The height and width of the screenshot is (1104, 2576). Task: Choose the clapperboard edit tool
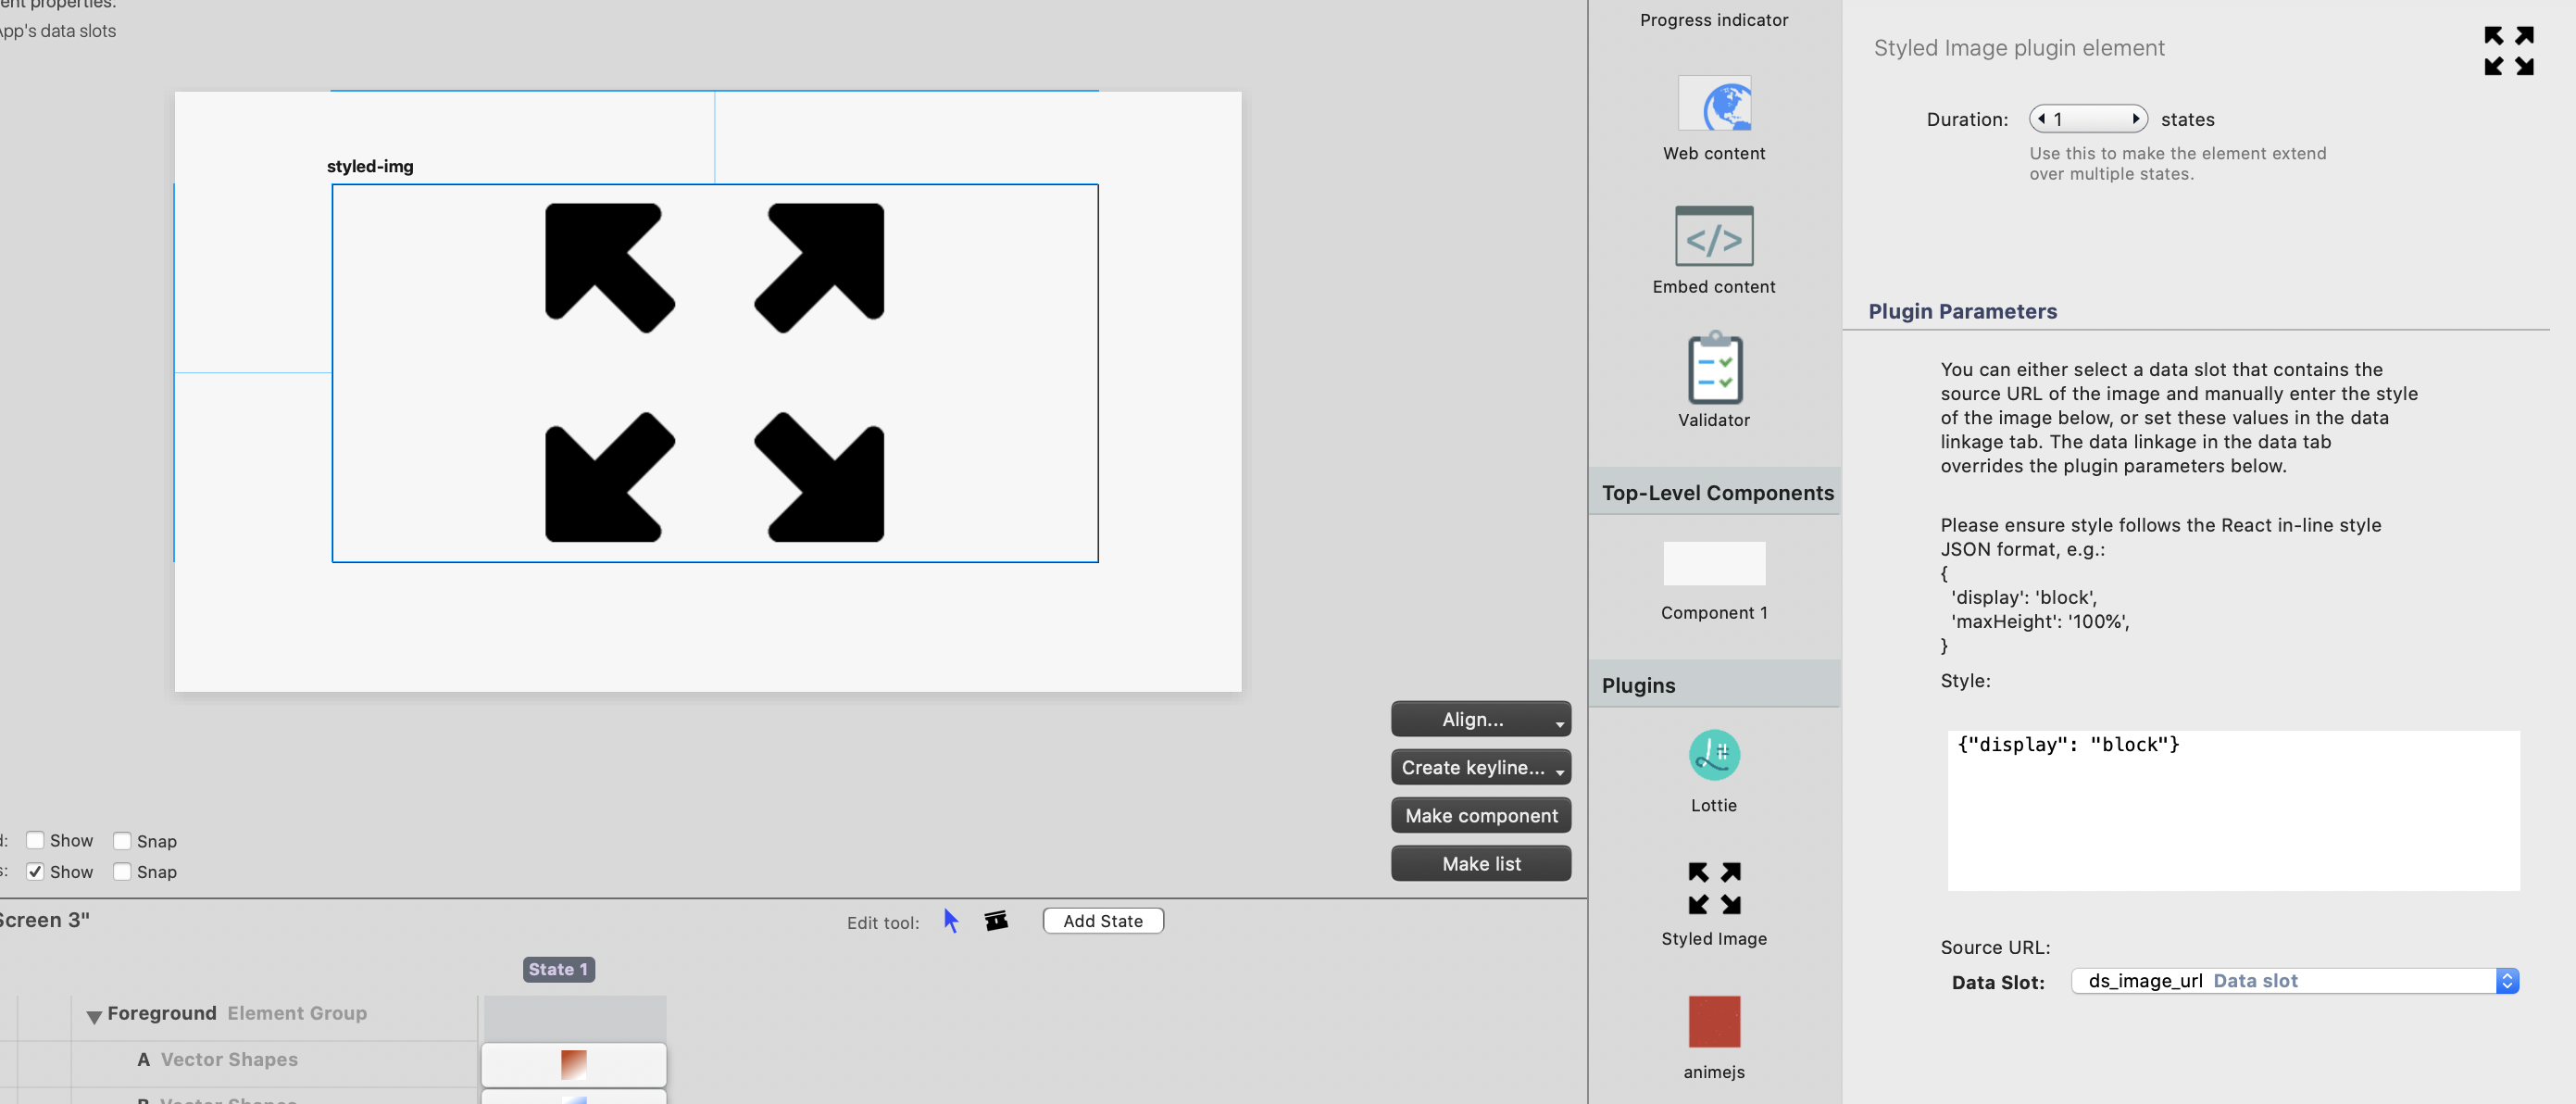(996, 920)
